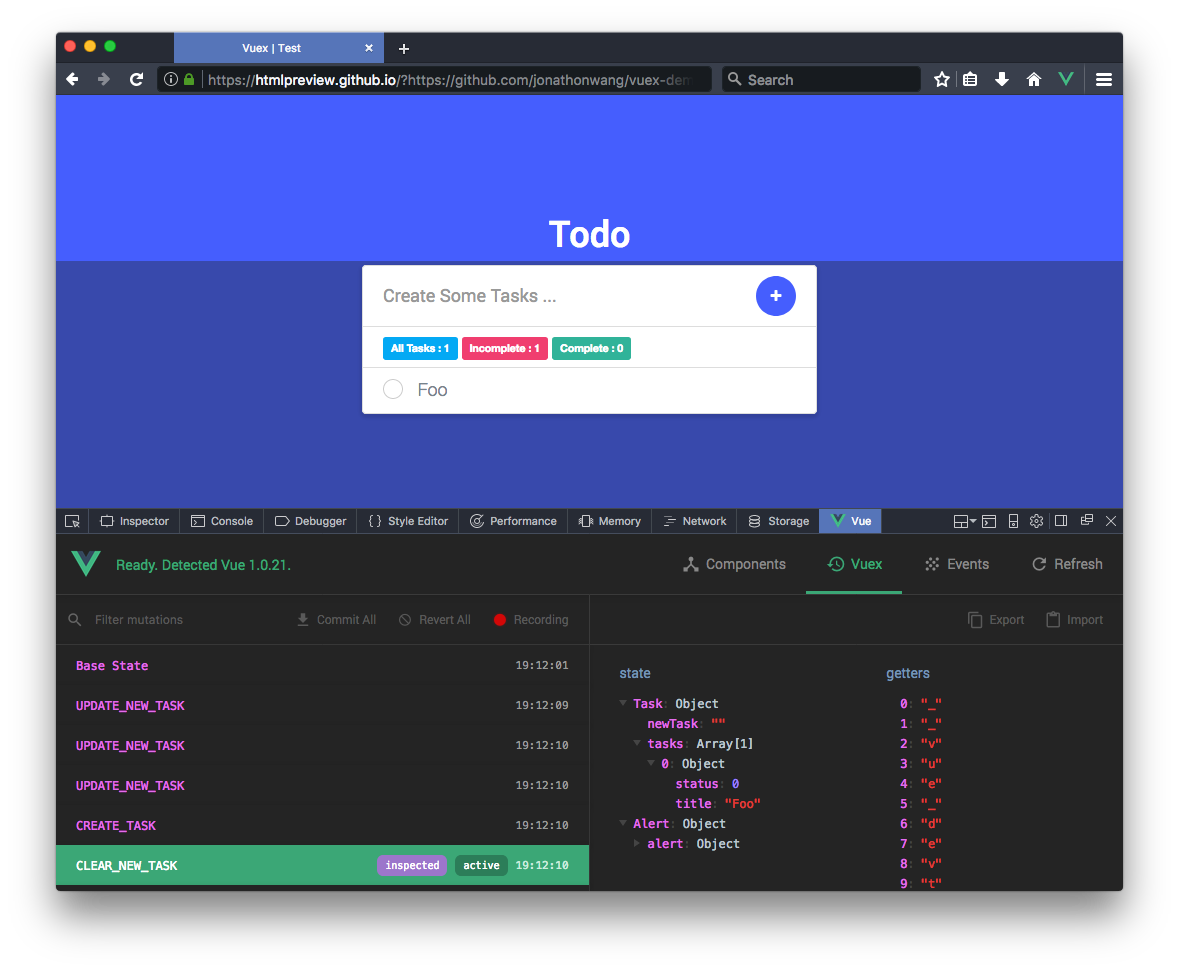This screenshot has width=1179, height=971.
Task: Filter by the All Tasks : 1 badge
Action: 420,348
